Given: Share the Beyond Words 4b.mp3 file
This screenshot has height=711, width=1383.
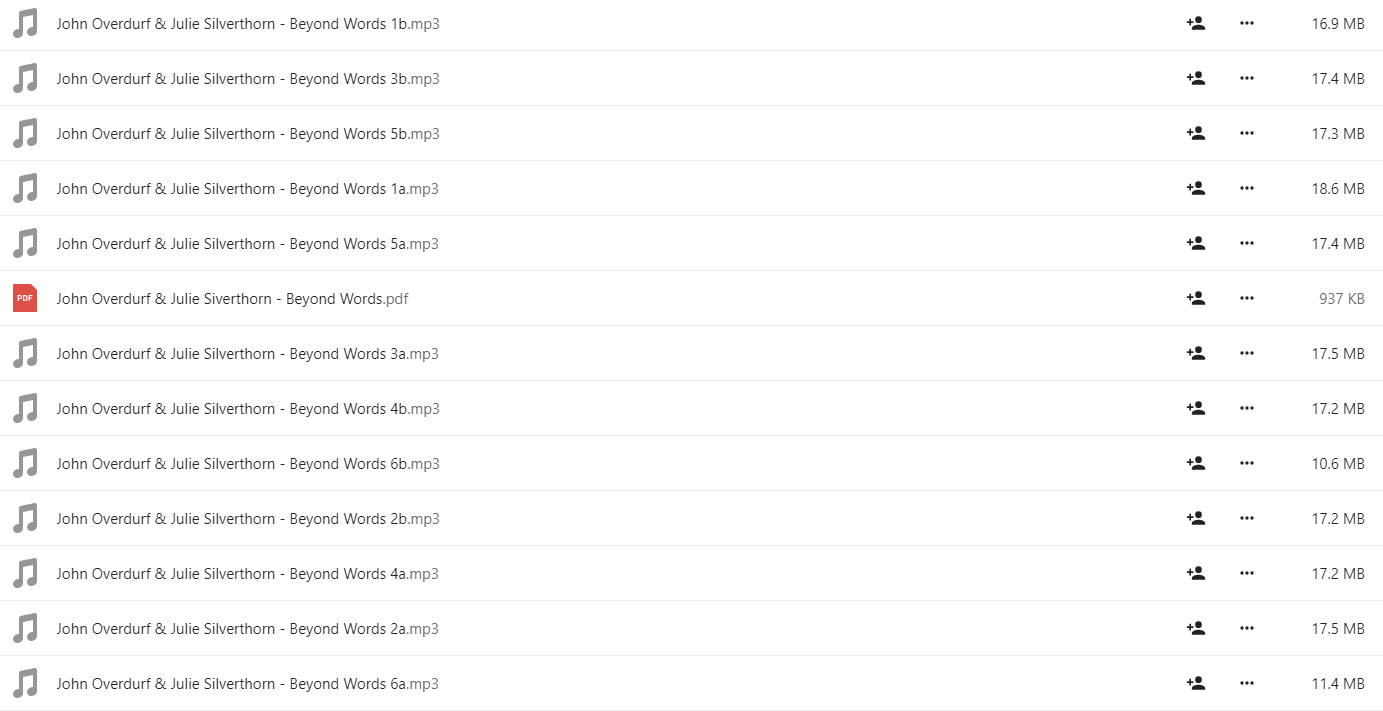Looking at the screenshot, I should coord(1195,408).
